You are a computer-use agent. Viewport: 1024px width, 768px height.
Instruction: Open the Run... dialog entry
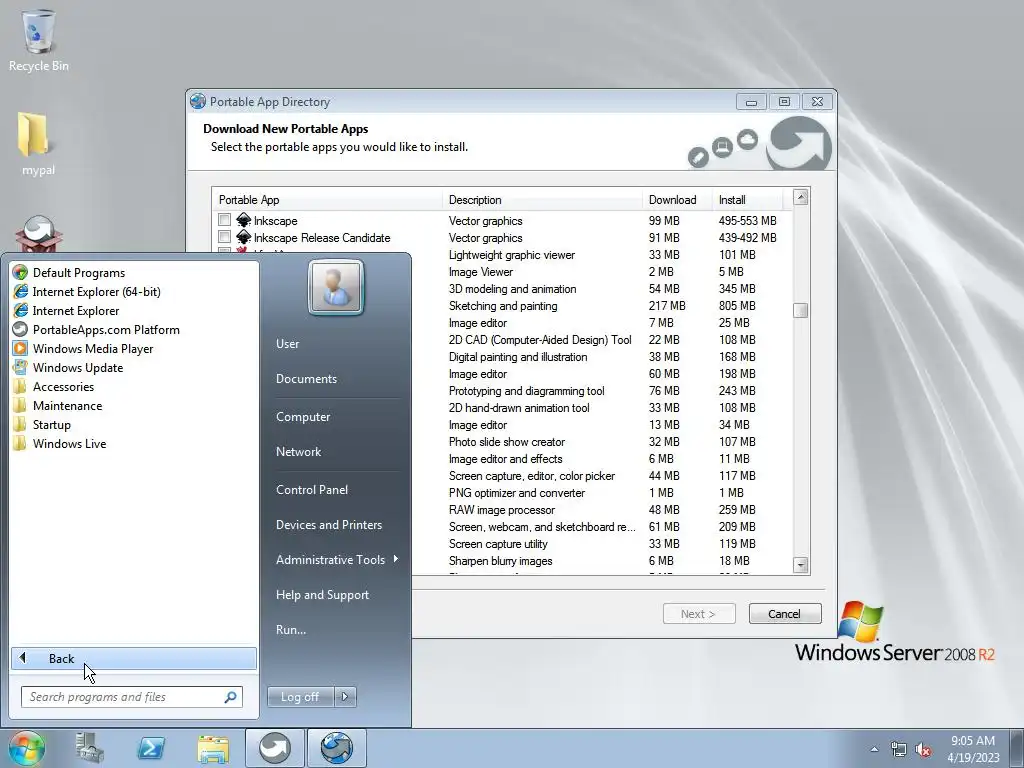pyautogui.click(x=291, y=630)
